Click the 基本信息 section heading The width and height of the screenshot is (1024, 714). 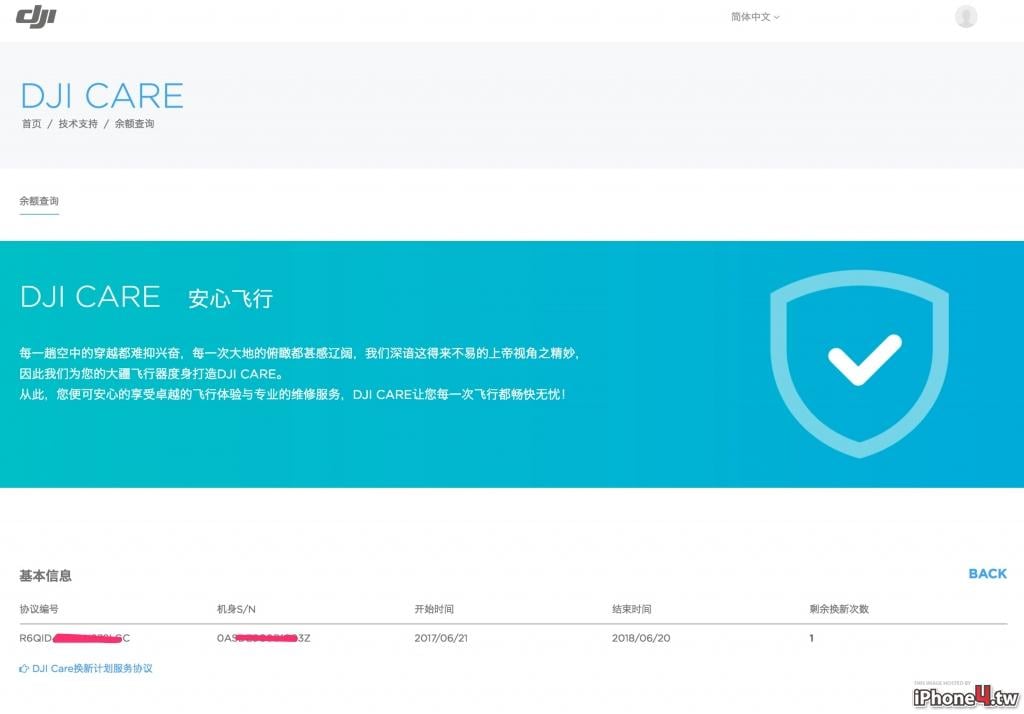coord(45,576)
